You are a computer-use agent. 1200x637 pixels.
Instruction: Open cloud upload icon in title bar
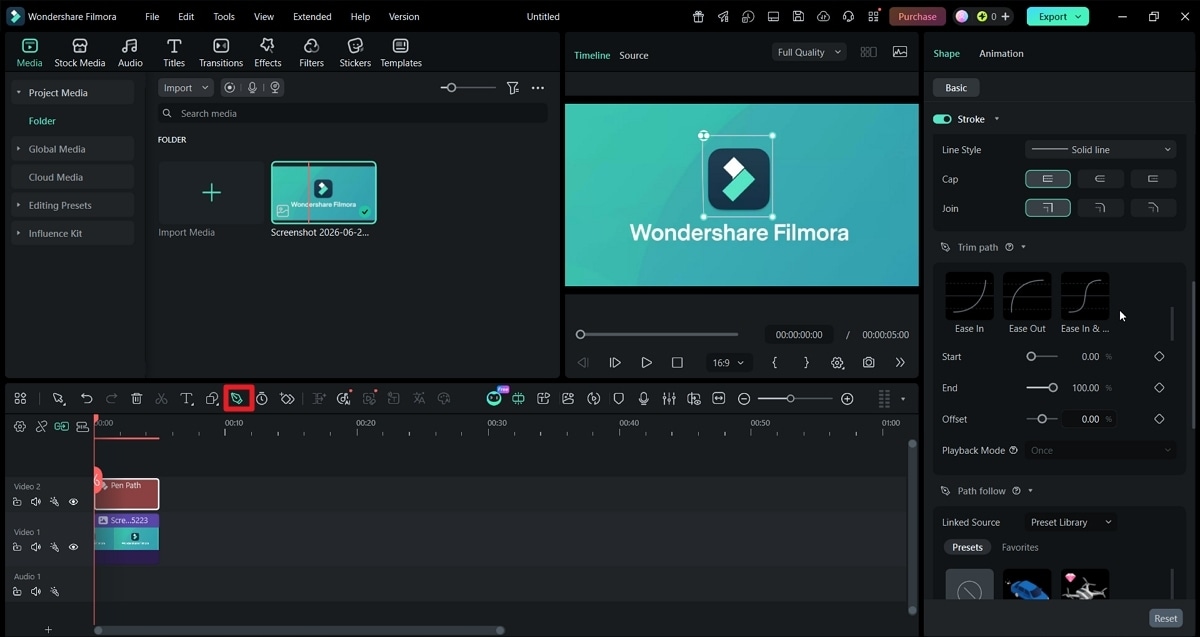click(x=823, y=17)
